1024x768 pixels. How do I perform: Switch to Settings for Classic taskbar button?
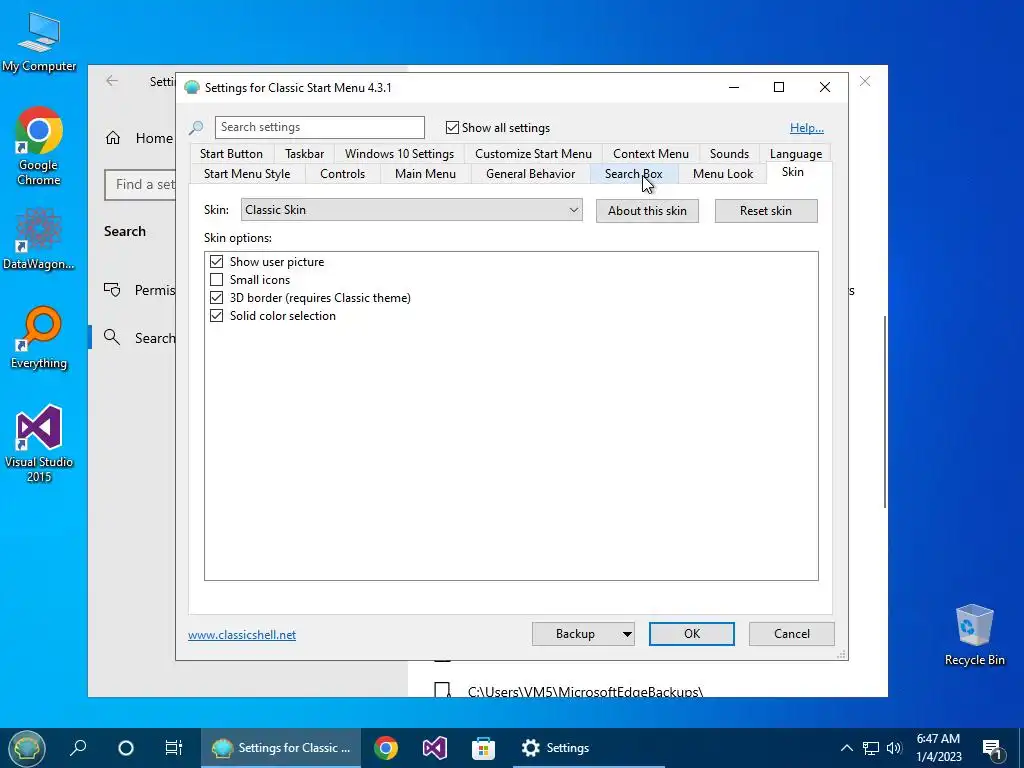[x=281, y=748]
